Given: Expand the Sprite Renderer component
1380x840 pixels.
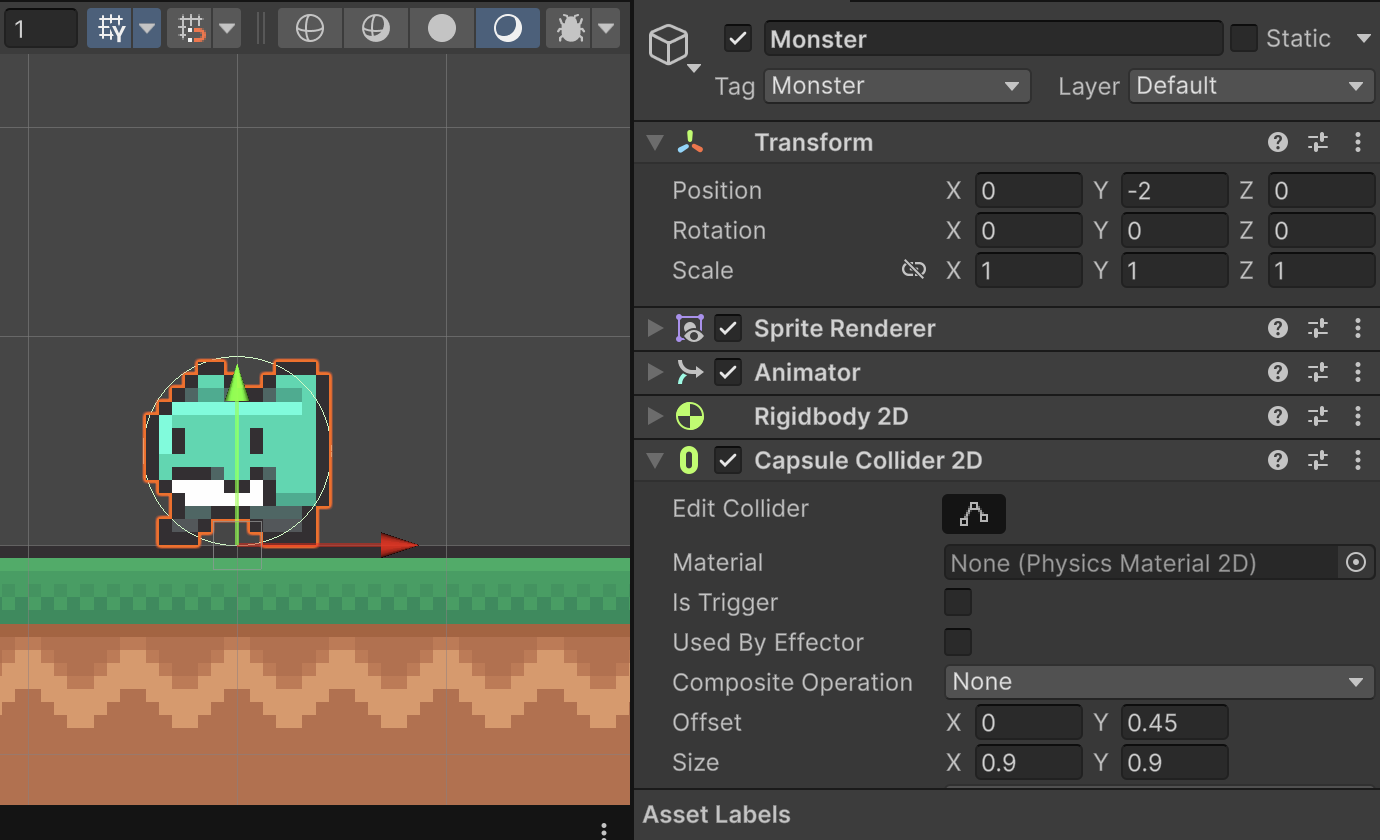Looking at the screenshot, I should click(x=655, y=328).
